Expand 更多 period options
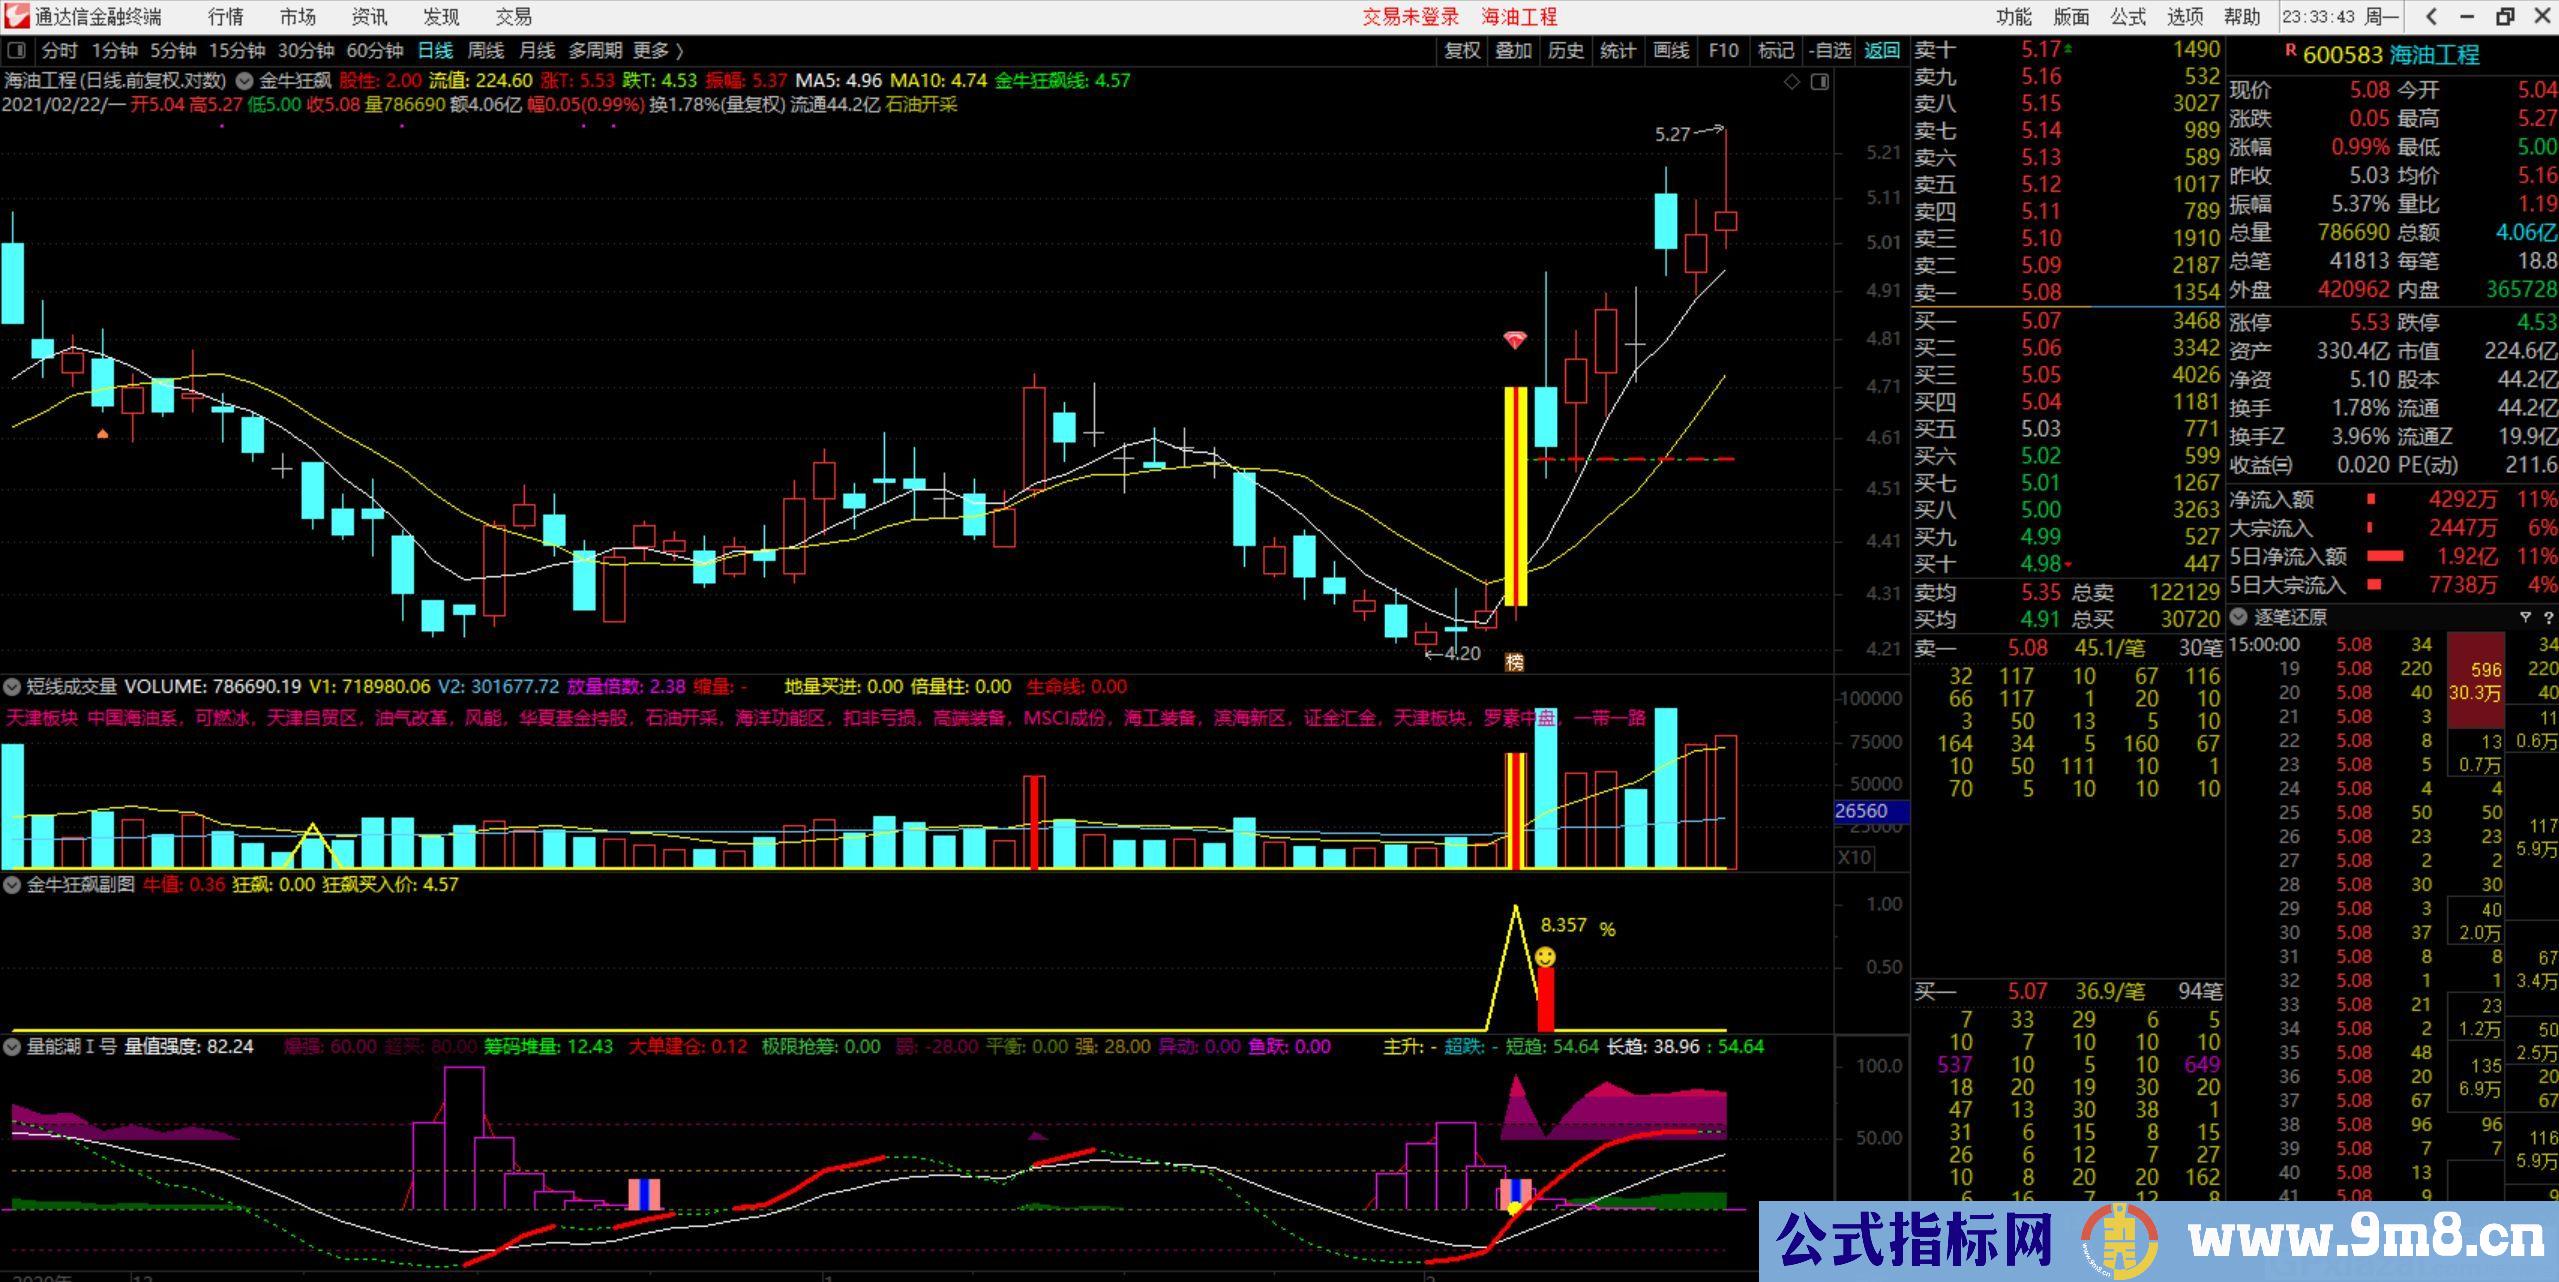The width and height of the screenshot is (2559, 1282). point(658,51)
